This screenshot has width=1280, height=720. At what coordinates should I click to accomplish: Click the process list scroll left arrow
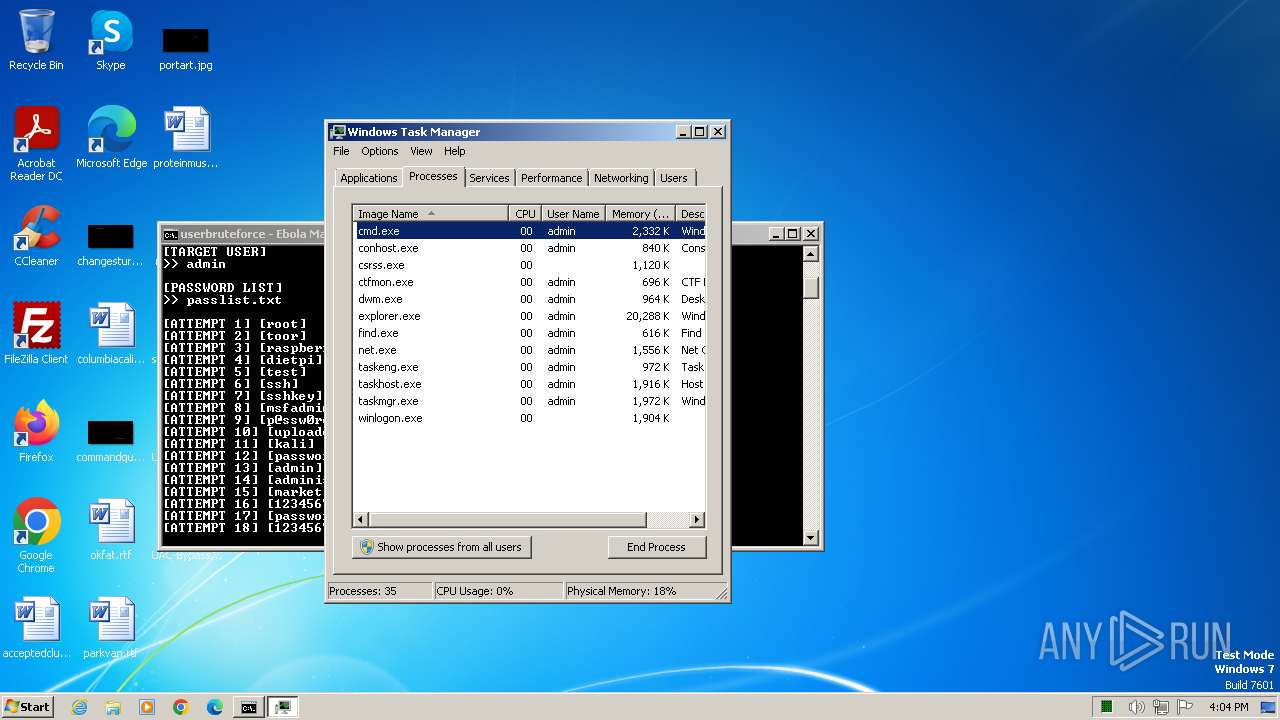click(x=361, y=520)
